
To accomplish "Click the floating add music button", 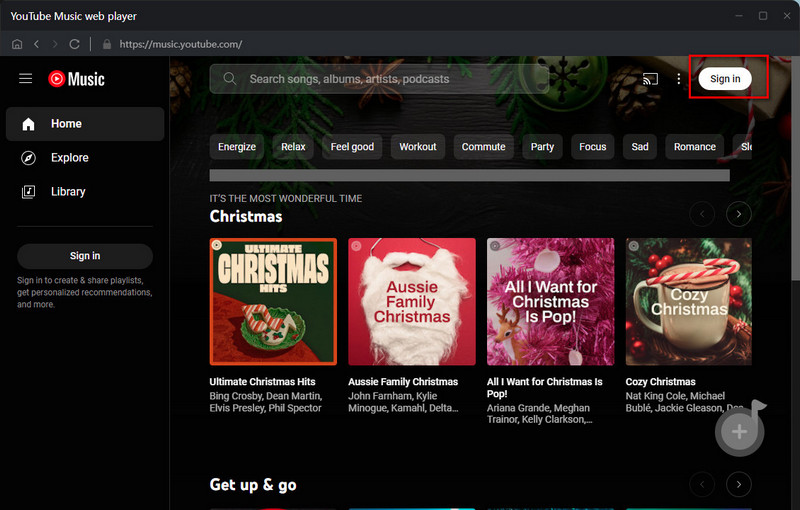I will [739, 431].
